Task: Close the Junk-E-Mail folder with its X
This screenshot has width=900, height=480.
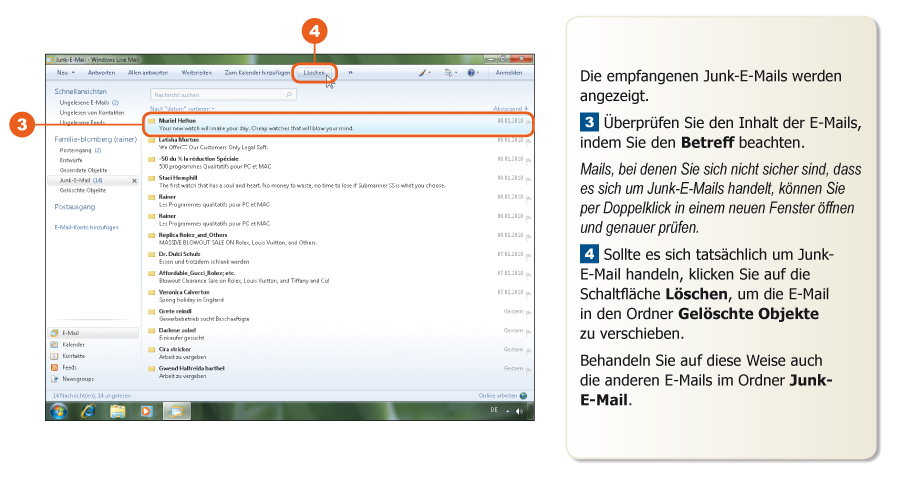Action: pos(134,180)
